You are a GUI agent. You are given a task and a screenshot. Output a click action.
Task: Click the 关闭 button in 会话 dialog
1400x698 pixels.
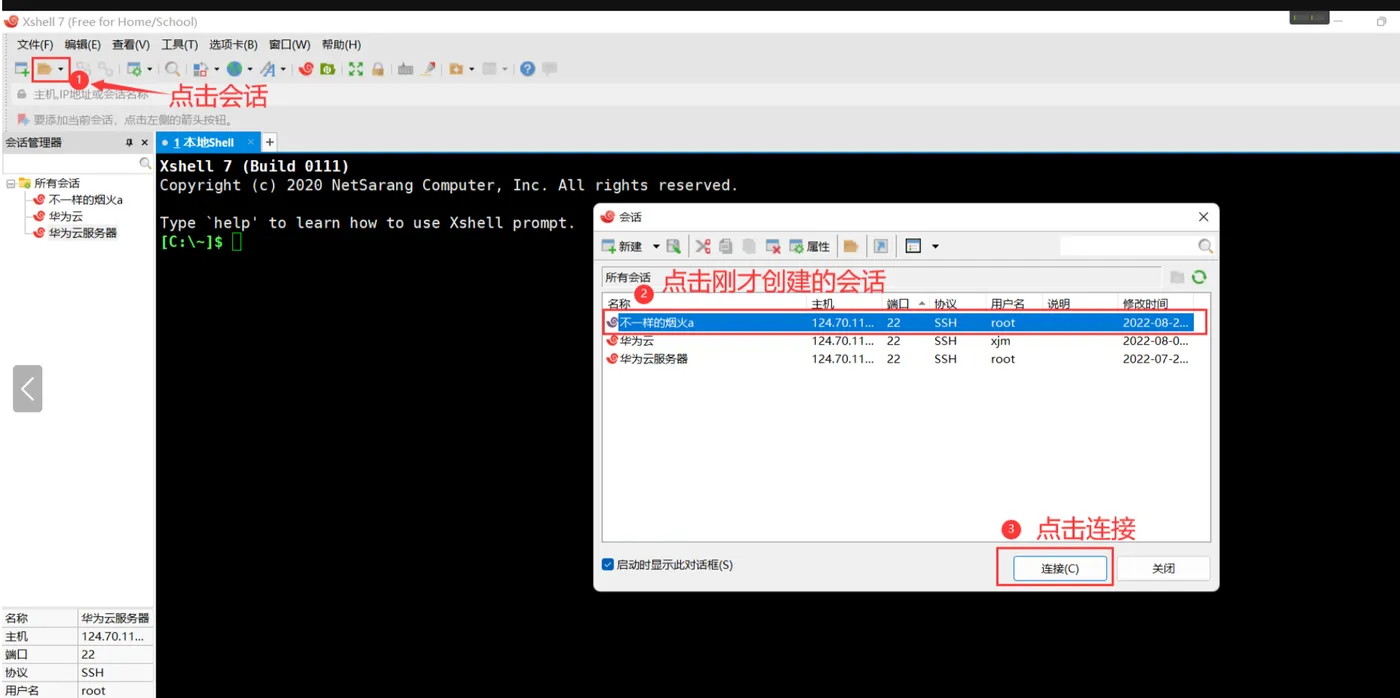pyautogui.click(x=1163, y=568)
